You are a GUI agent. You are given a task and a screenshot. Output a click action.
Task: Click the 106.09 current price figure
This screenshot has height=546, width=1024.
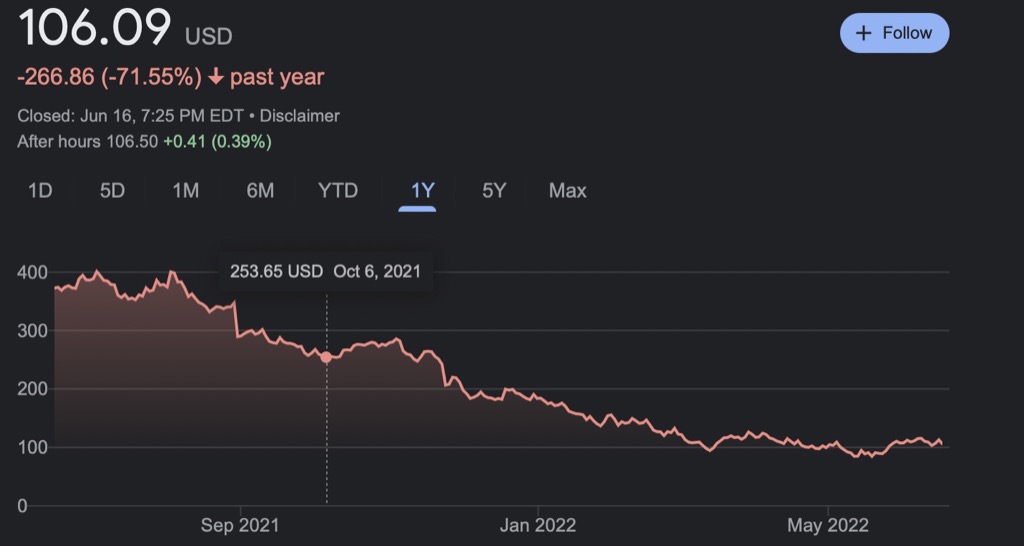tap(95, 30)
